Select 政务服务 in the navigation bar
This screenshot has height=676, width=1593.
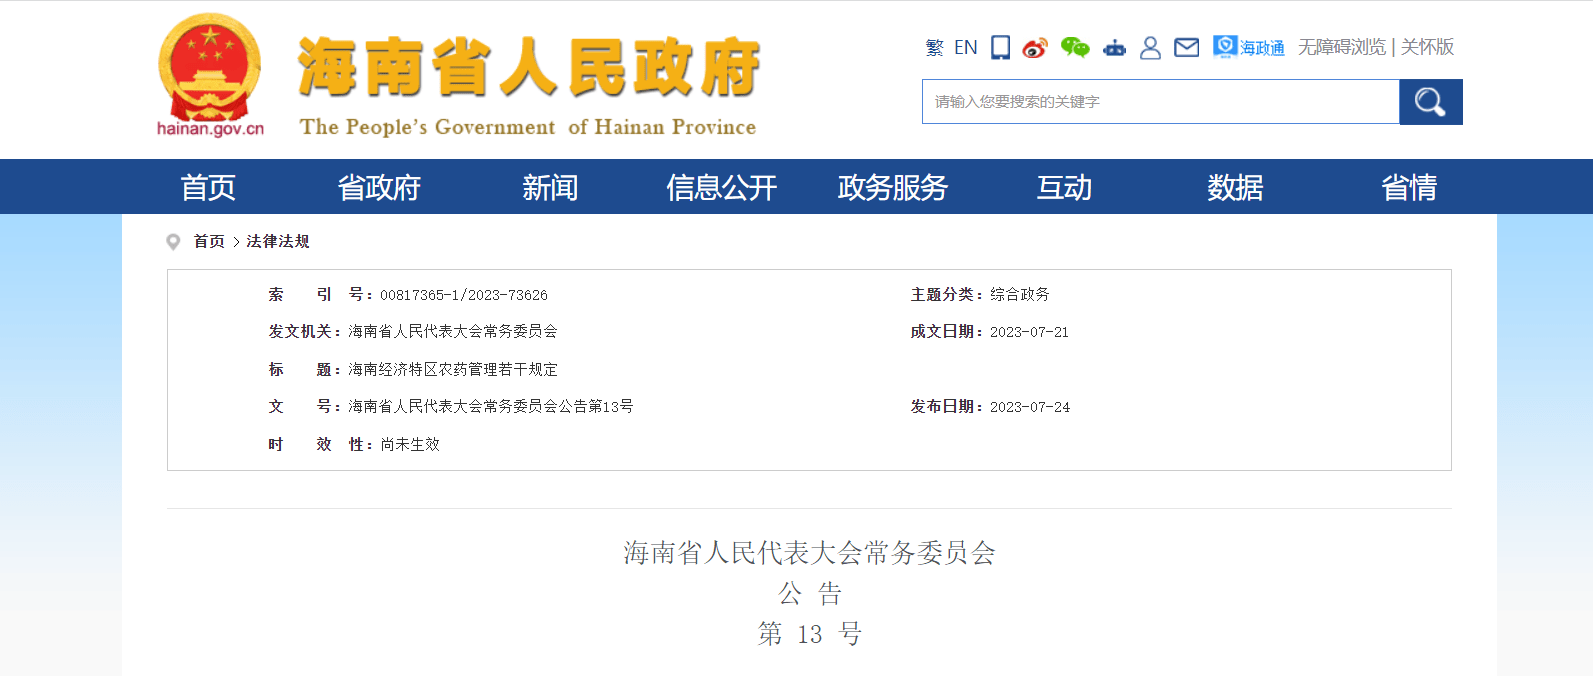tap(892, 187)
